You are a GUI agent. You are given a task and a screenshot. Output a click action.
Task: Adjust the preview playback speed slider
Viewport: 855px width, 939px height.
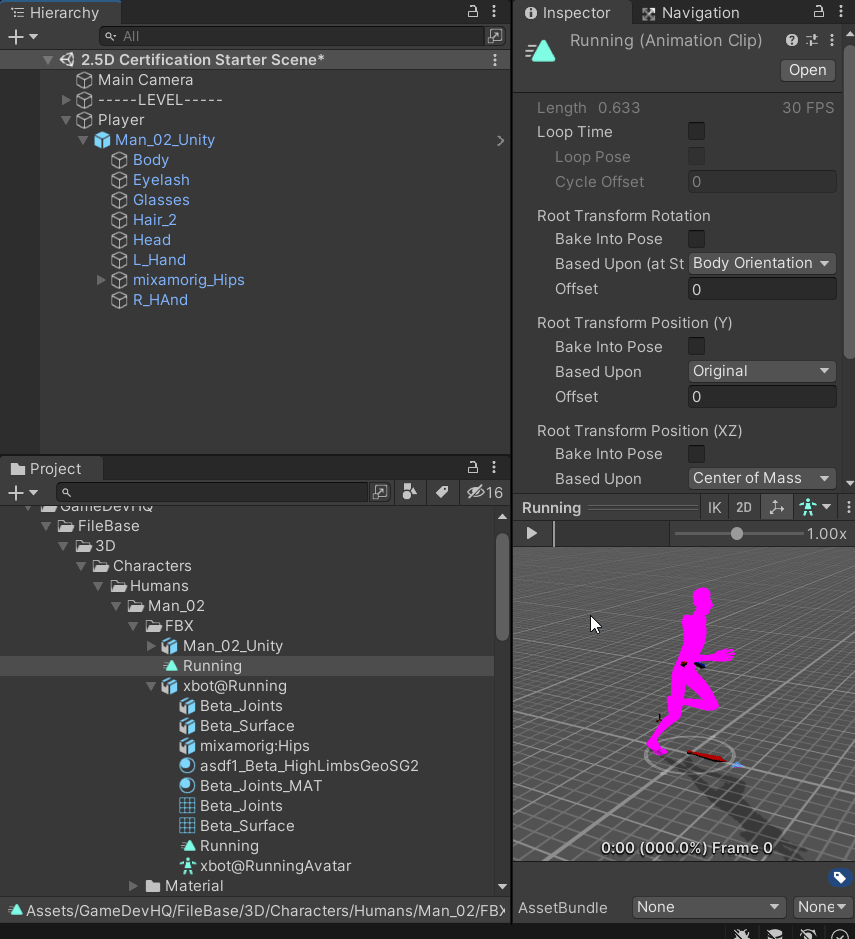pyautogui.click(x=737, y=533)
